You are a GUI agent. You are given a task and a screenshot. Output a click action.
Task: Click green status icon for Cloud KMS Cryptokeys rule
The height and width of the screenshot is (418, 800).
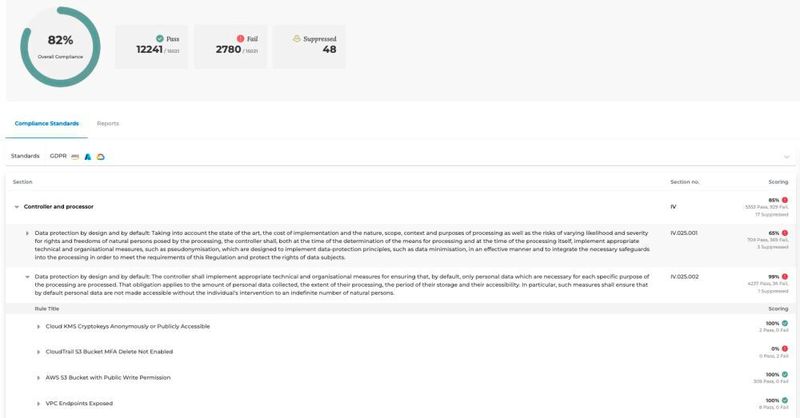coord(785,323)
